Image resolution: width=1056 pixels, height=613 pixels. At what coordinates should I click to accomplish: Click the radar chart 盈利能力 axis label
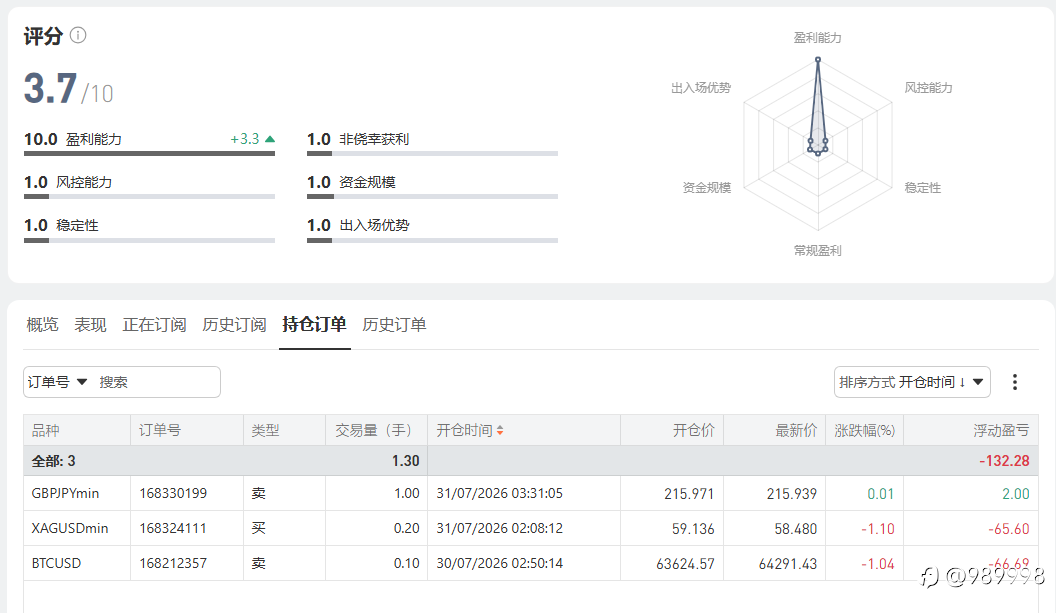tap(818, 38)
